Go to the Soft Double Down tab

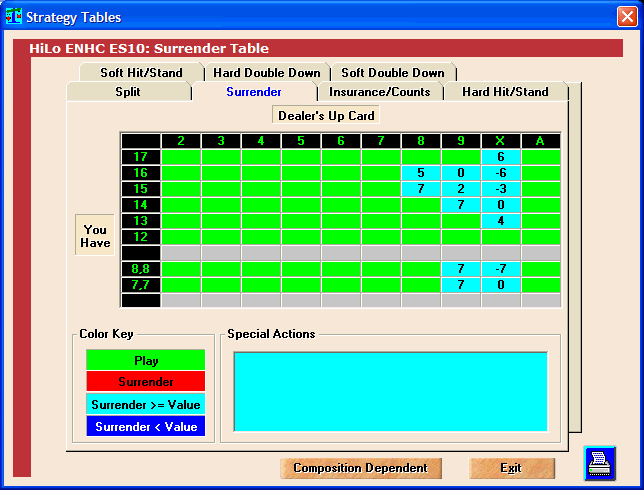393,73
